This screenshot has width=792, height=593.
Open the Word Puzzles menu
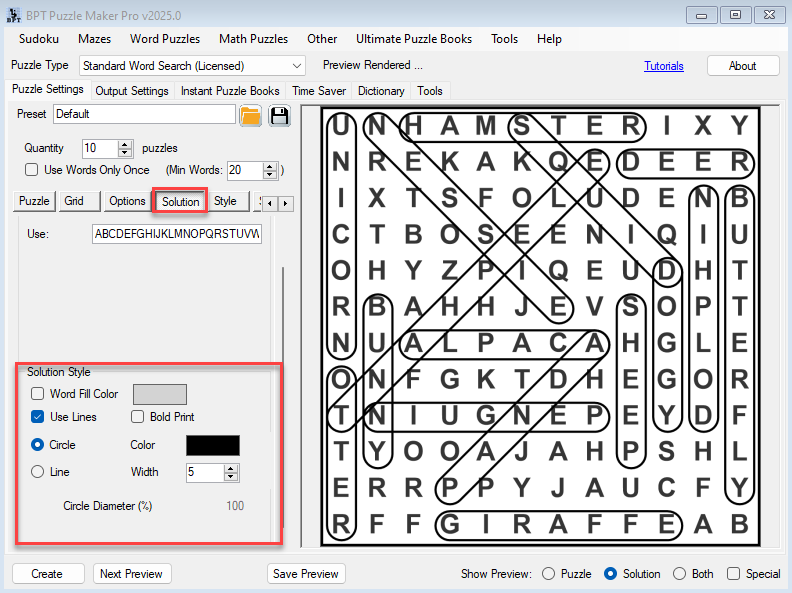click(165, 39)
